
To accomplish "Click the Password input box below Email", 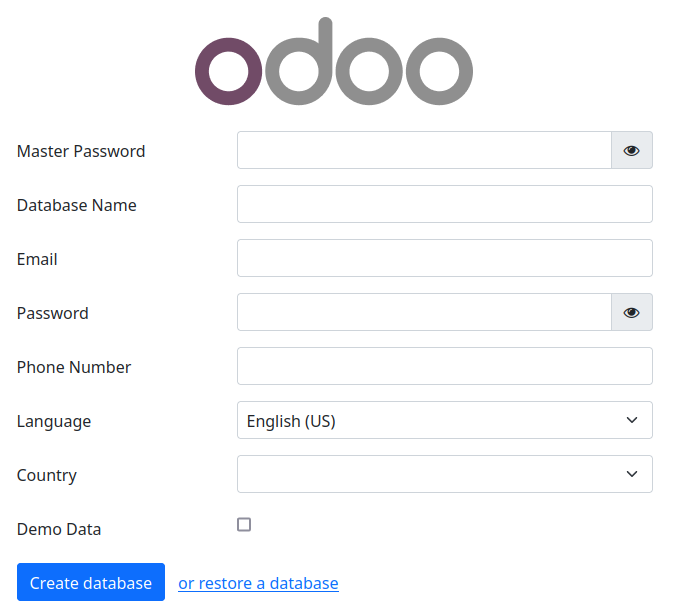I will pyautogui.click(x=424, y=312).
